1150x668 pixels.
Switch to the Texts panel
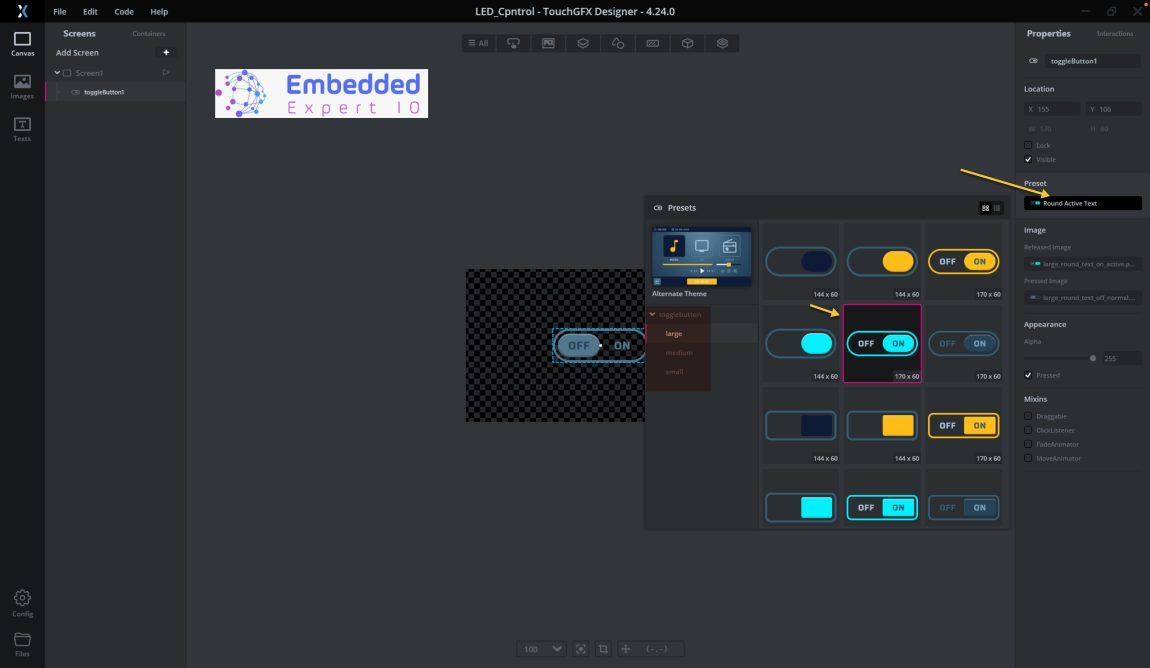coord(21,127)
